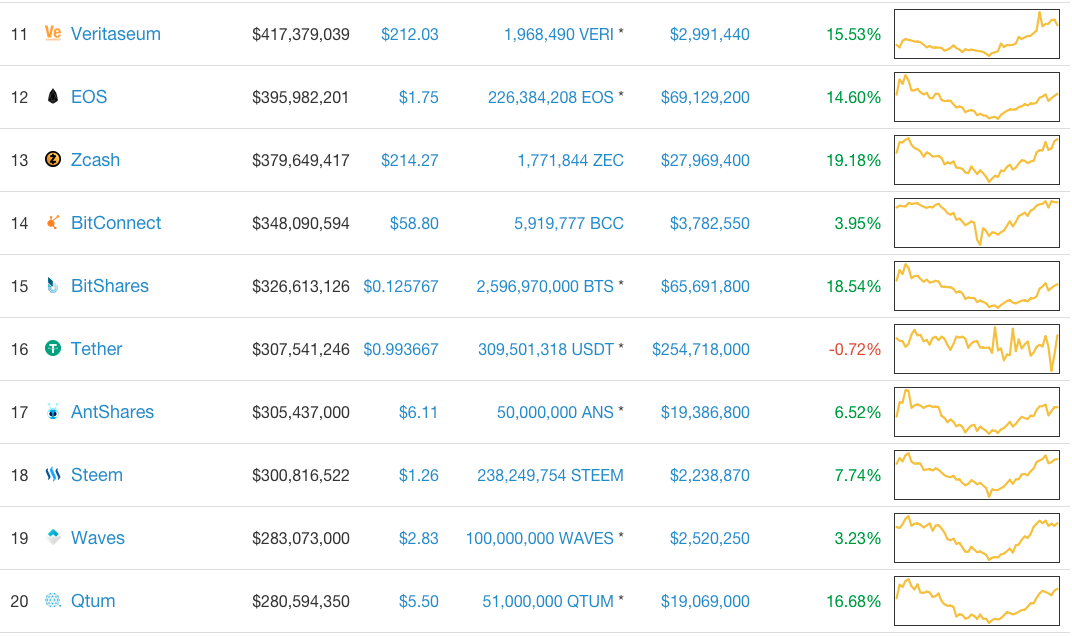
Task: Click BitShares volume $65,691,800
Action: pos(705,286)
